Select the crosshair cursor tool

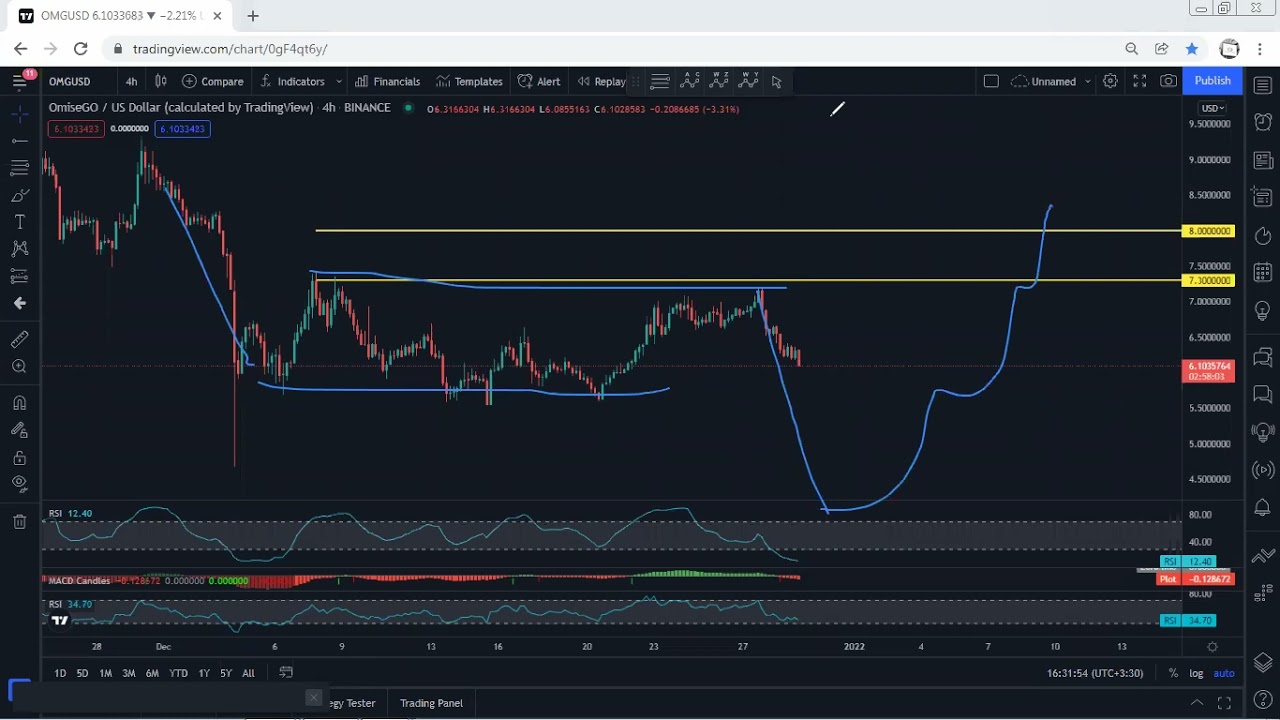(x=19, y=115)
